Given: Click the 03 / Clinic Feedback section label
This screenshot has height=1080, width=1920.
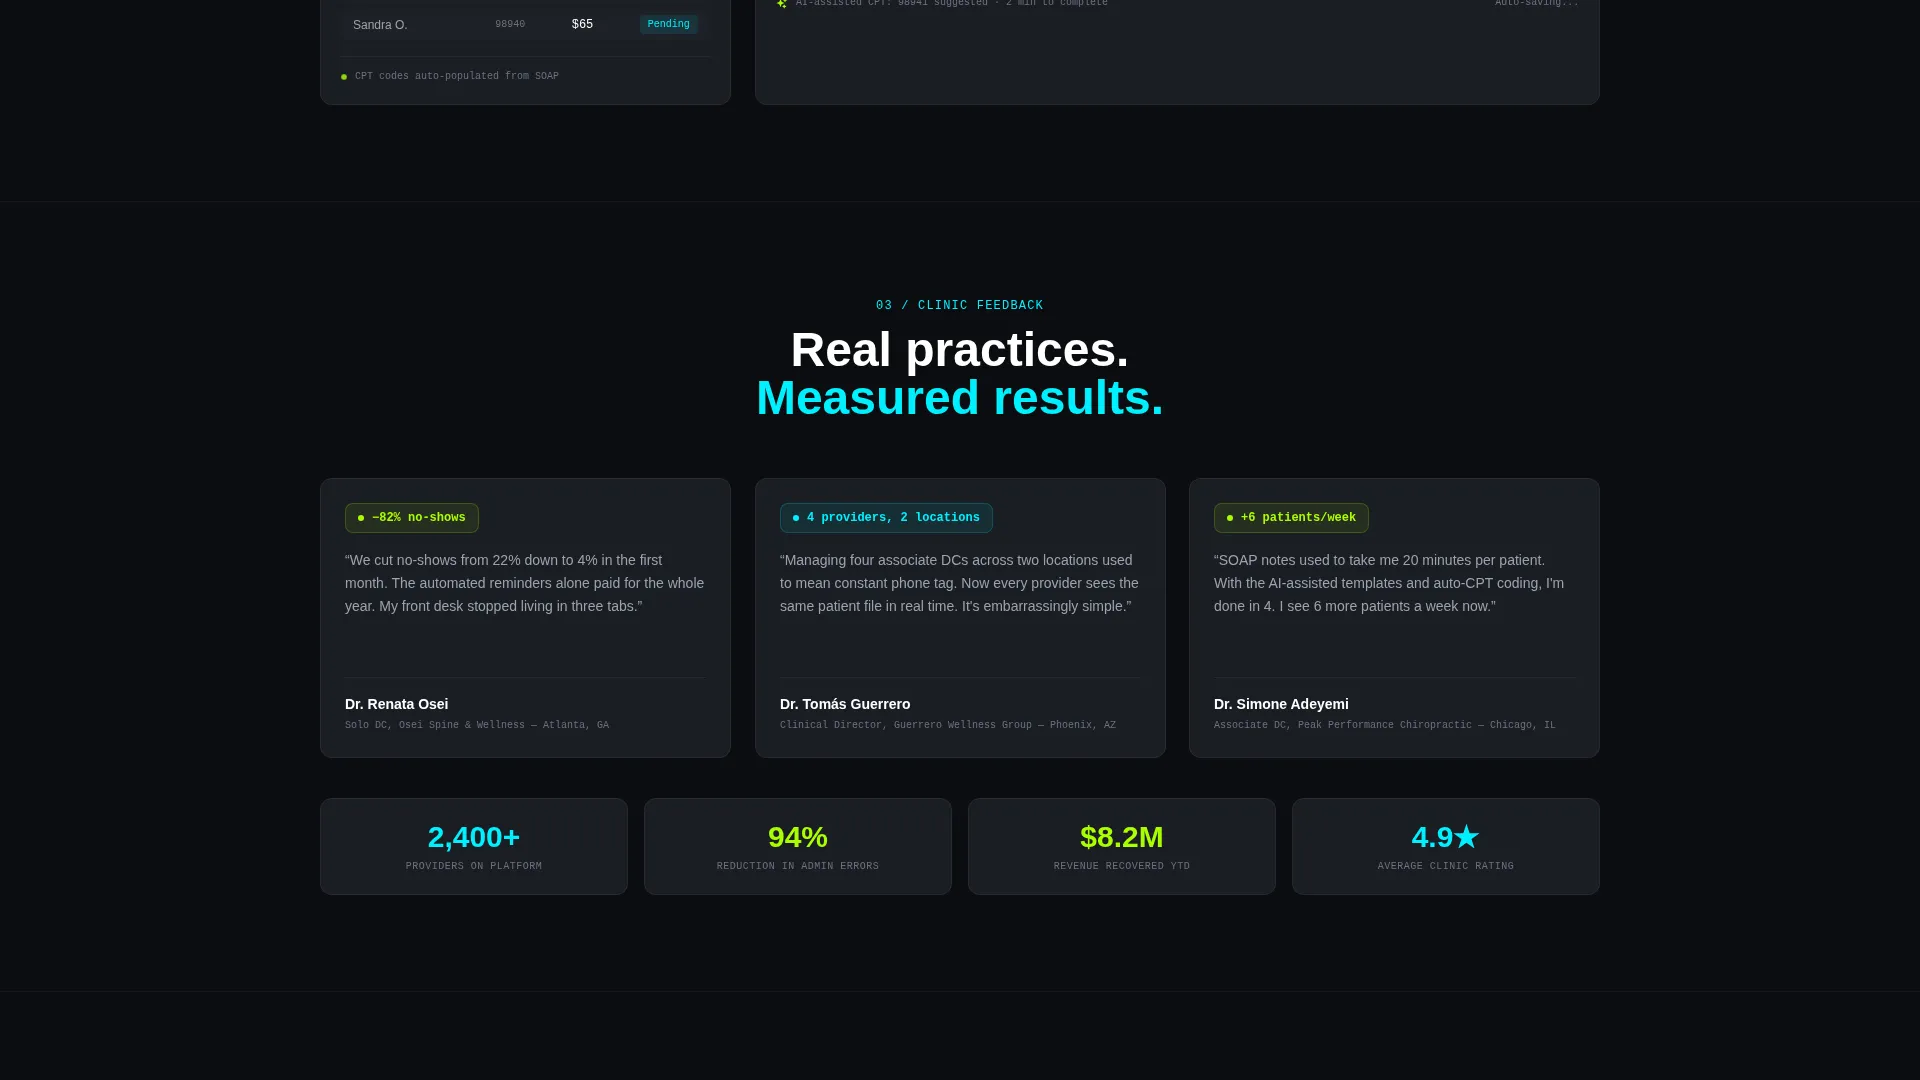Looking at the screenshot, I should (960, 306).
